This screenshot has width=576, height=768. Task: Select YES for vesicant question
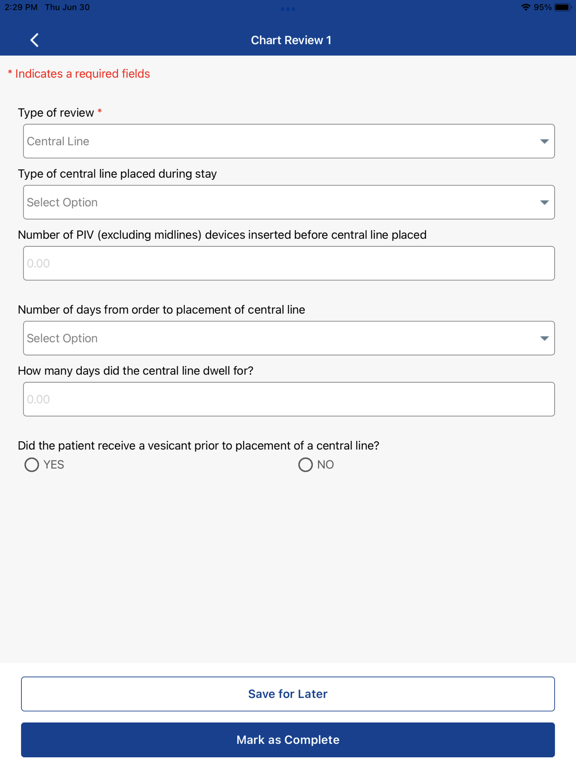click(32, 465)
